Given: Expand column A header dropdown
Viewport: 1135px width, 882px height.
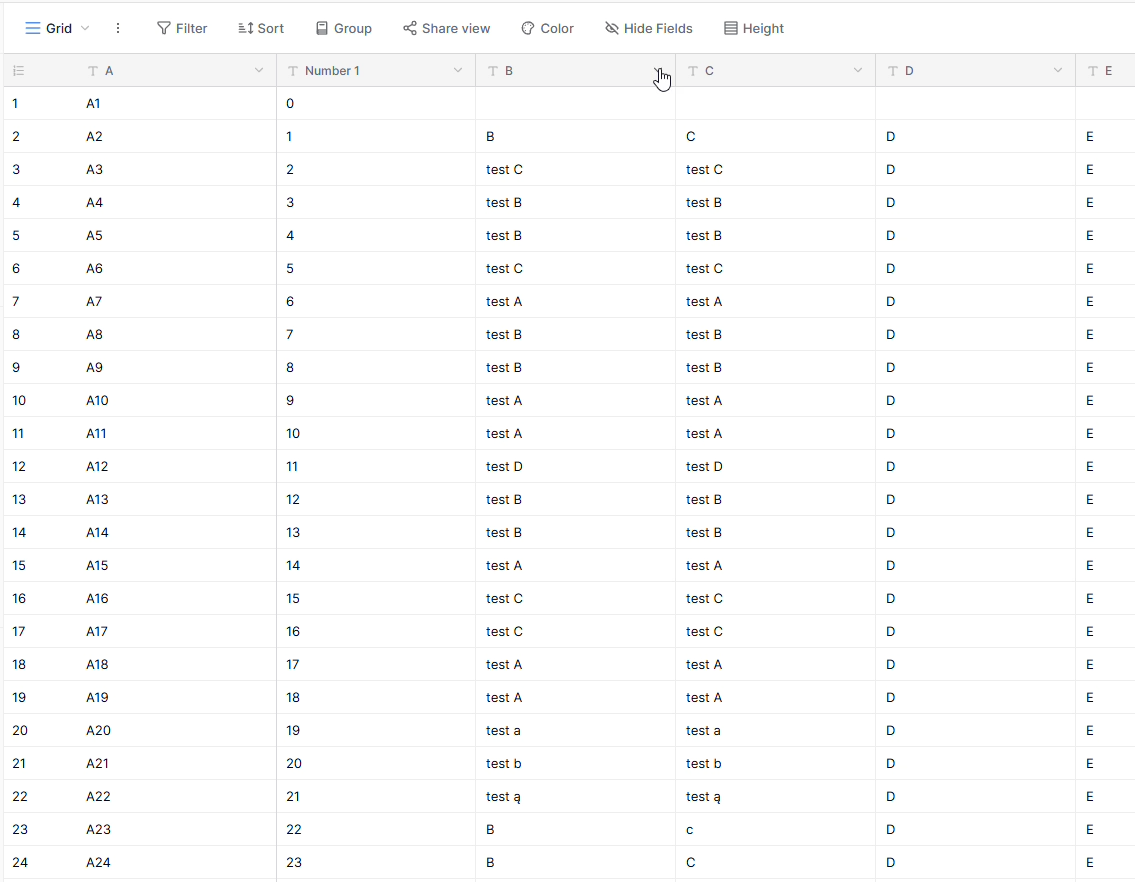Looking at the screenshot, I should coord(258,70).
